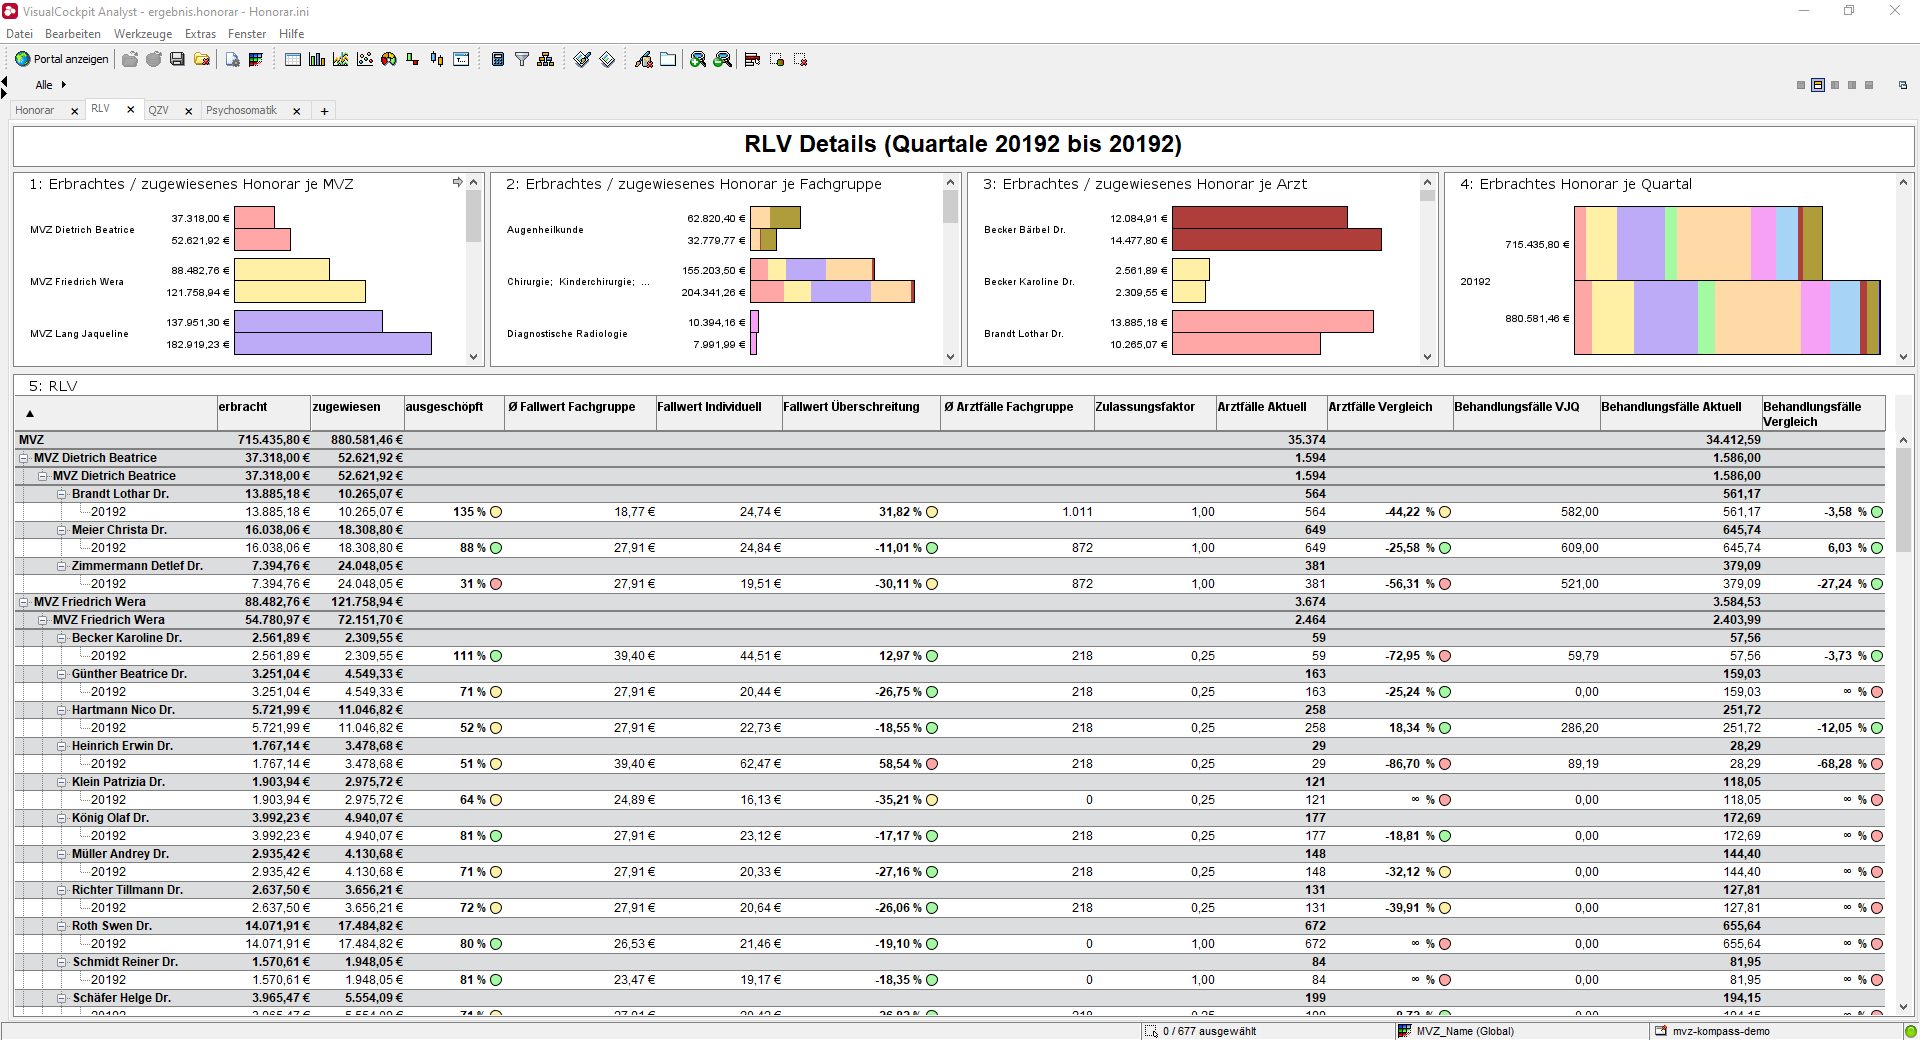Screen dimensions: 1920x1040
Task: Toggle the first grey grid layout button
Action: pos(1801,85)
